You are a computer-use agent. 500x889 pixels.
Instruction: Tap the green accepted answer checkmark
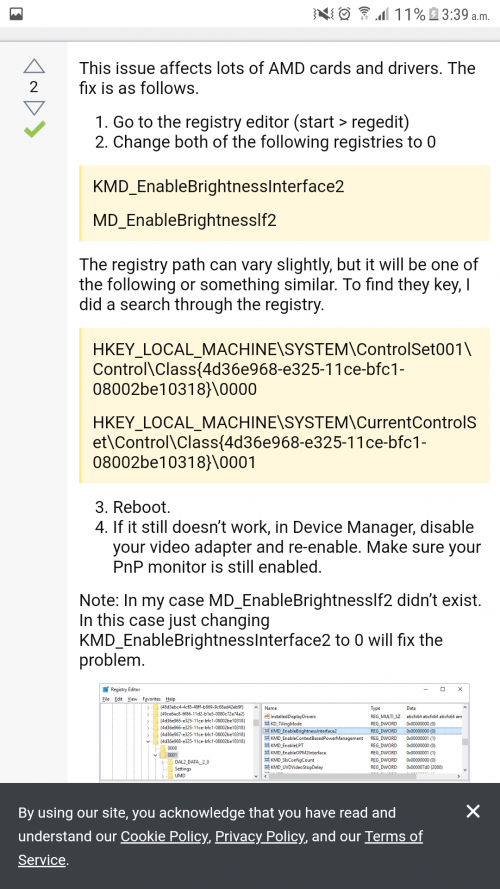point(34,130)
